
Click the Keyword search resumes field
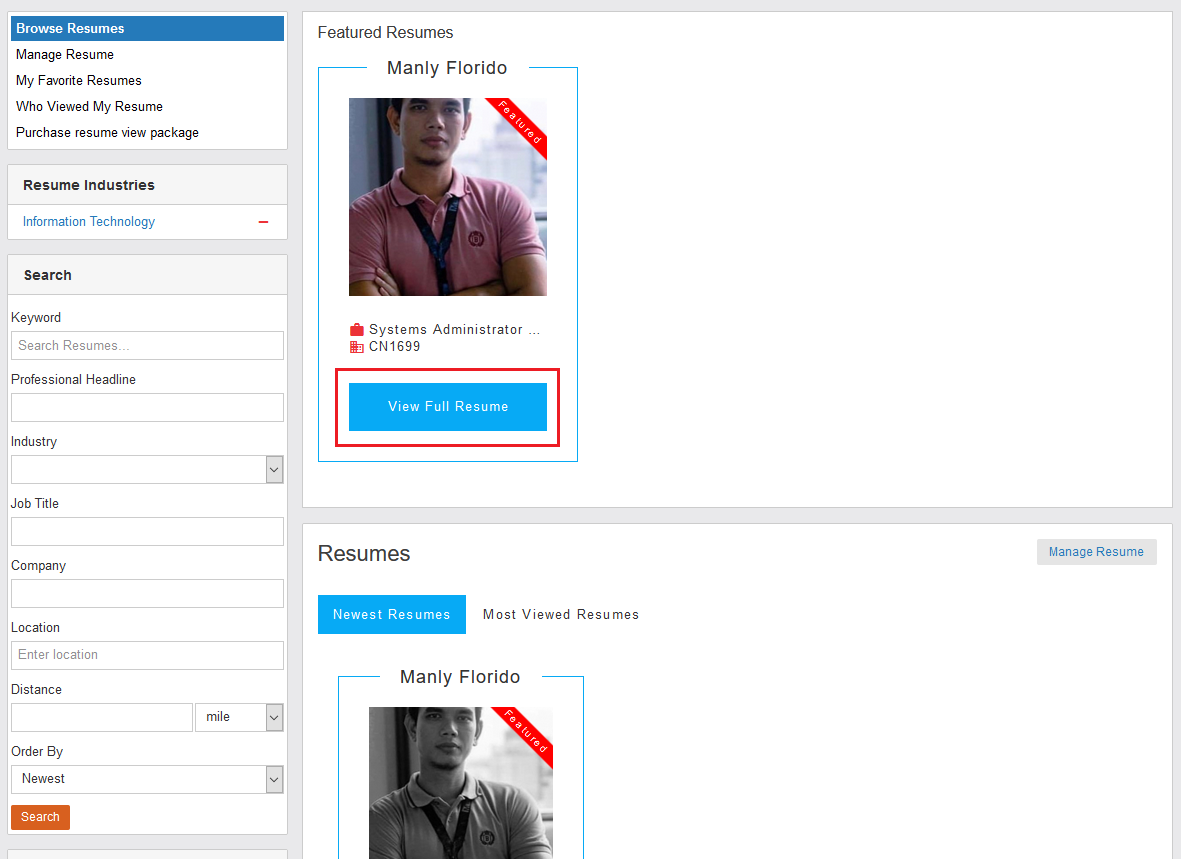(147, 346)
